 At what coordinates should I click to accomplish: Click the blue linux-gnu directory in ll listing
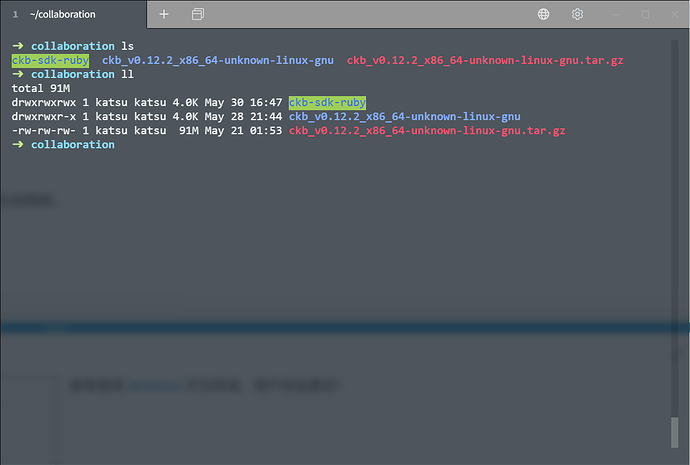404,117
